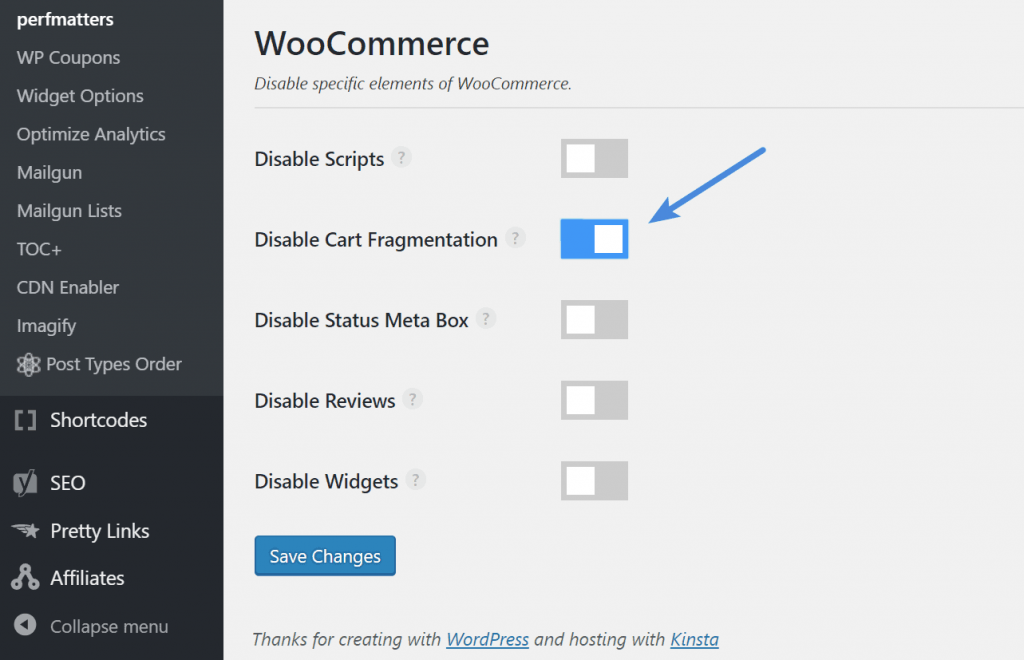
Task: Click the Shortcodes brackets icon
Action: (26, 420)
